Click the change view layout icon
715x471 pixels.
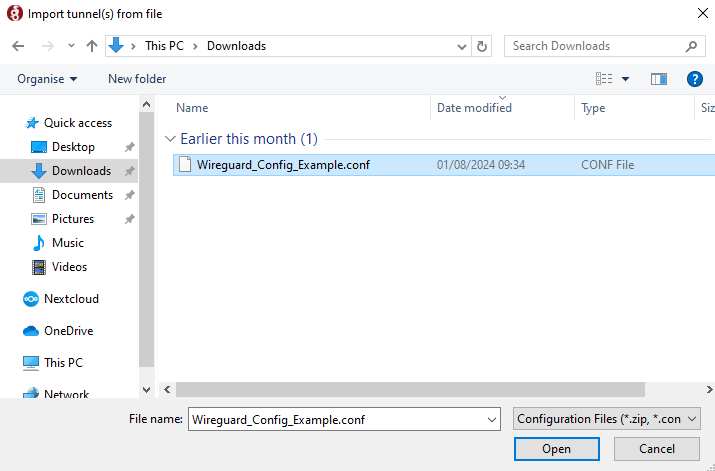pyautogui.click(x=604, y=79)
